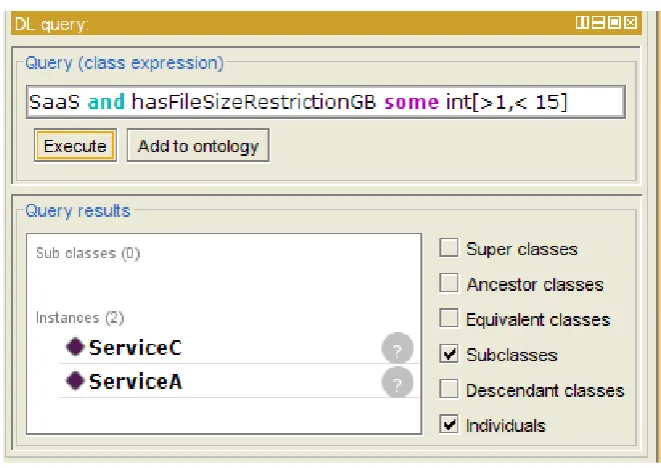Viewport: 661px width, 468px height.
Task: Check the Descendant classes option
Action: click(x=449, y=389)
